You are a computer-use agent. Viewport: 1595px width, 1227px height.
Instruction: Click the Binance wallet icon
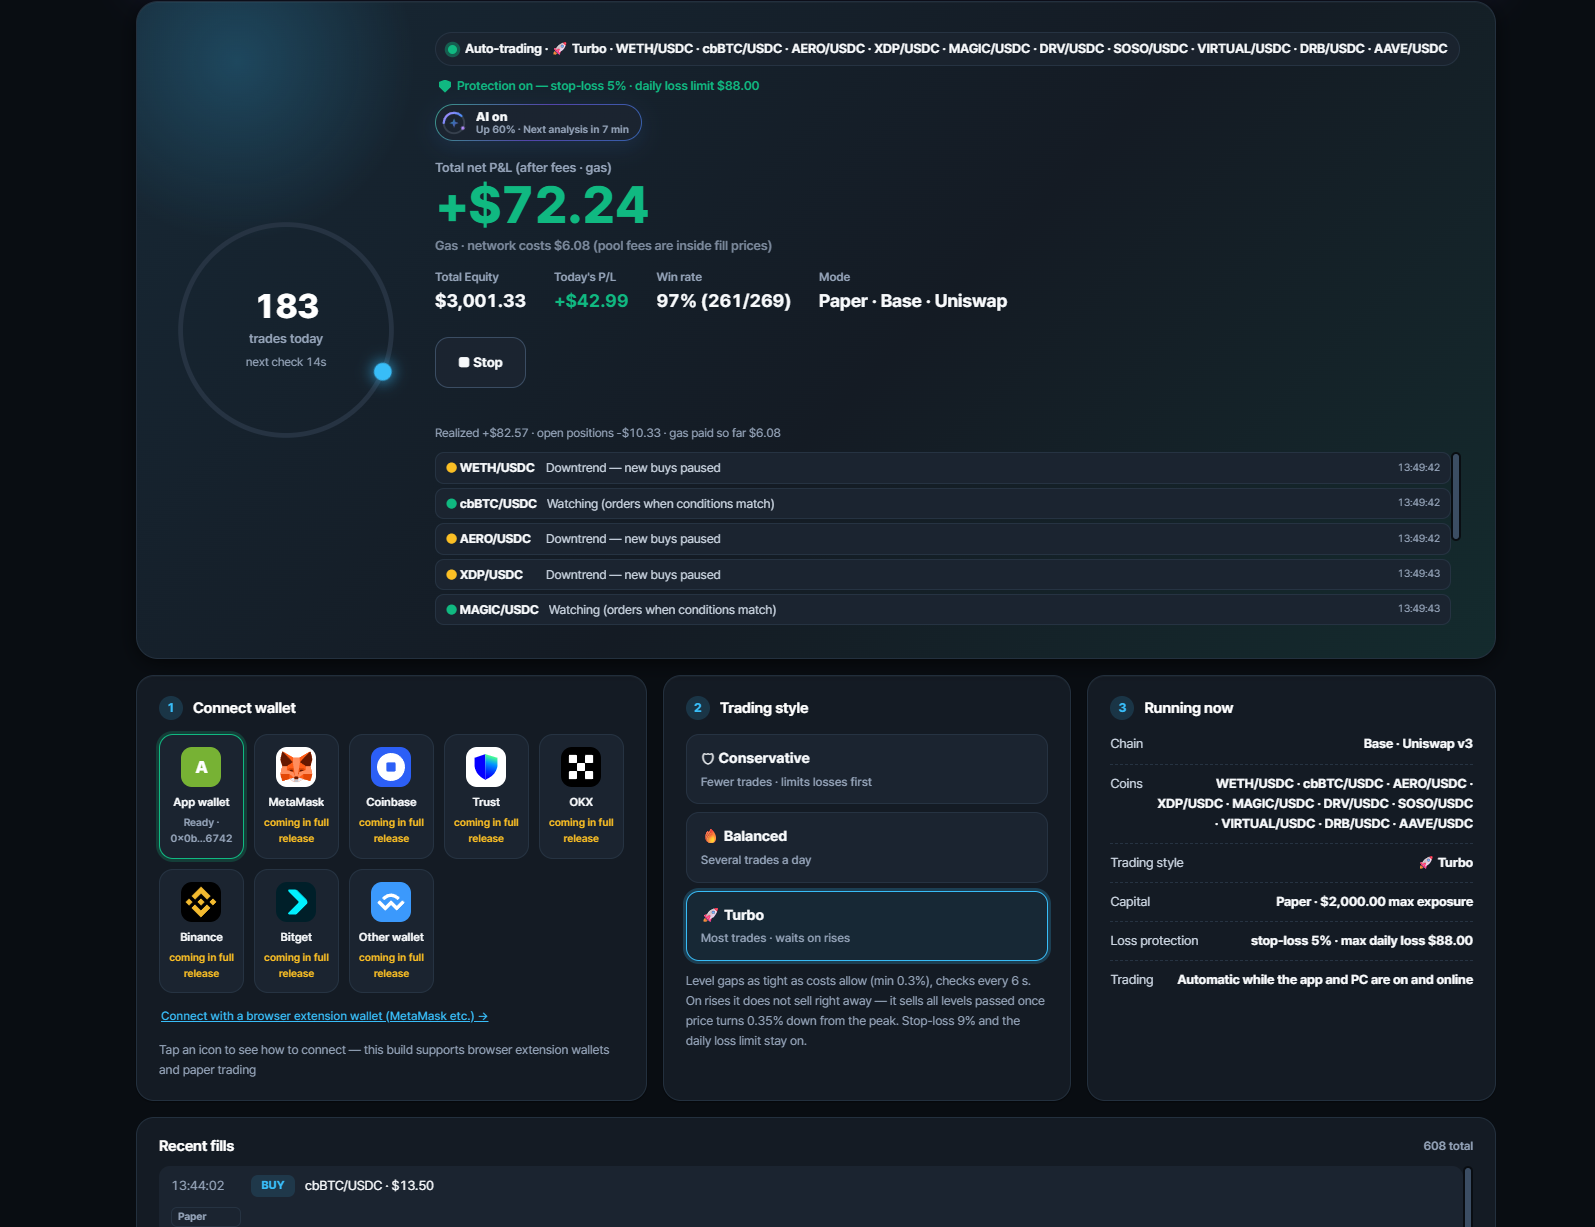click(x=201, y=902)
